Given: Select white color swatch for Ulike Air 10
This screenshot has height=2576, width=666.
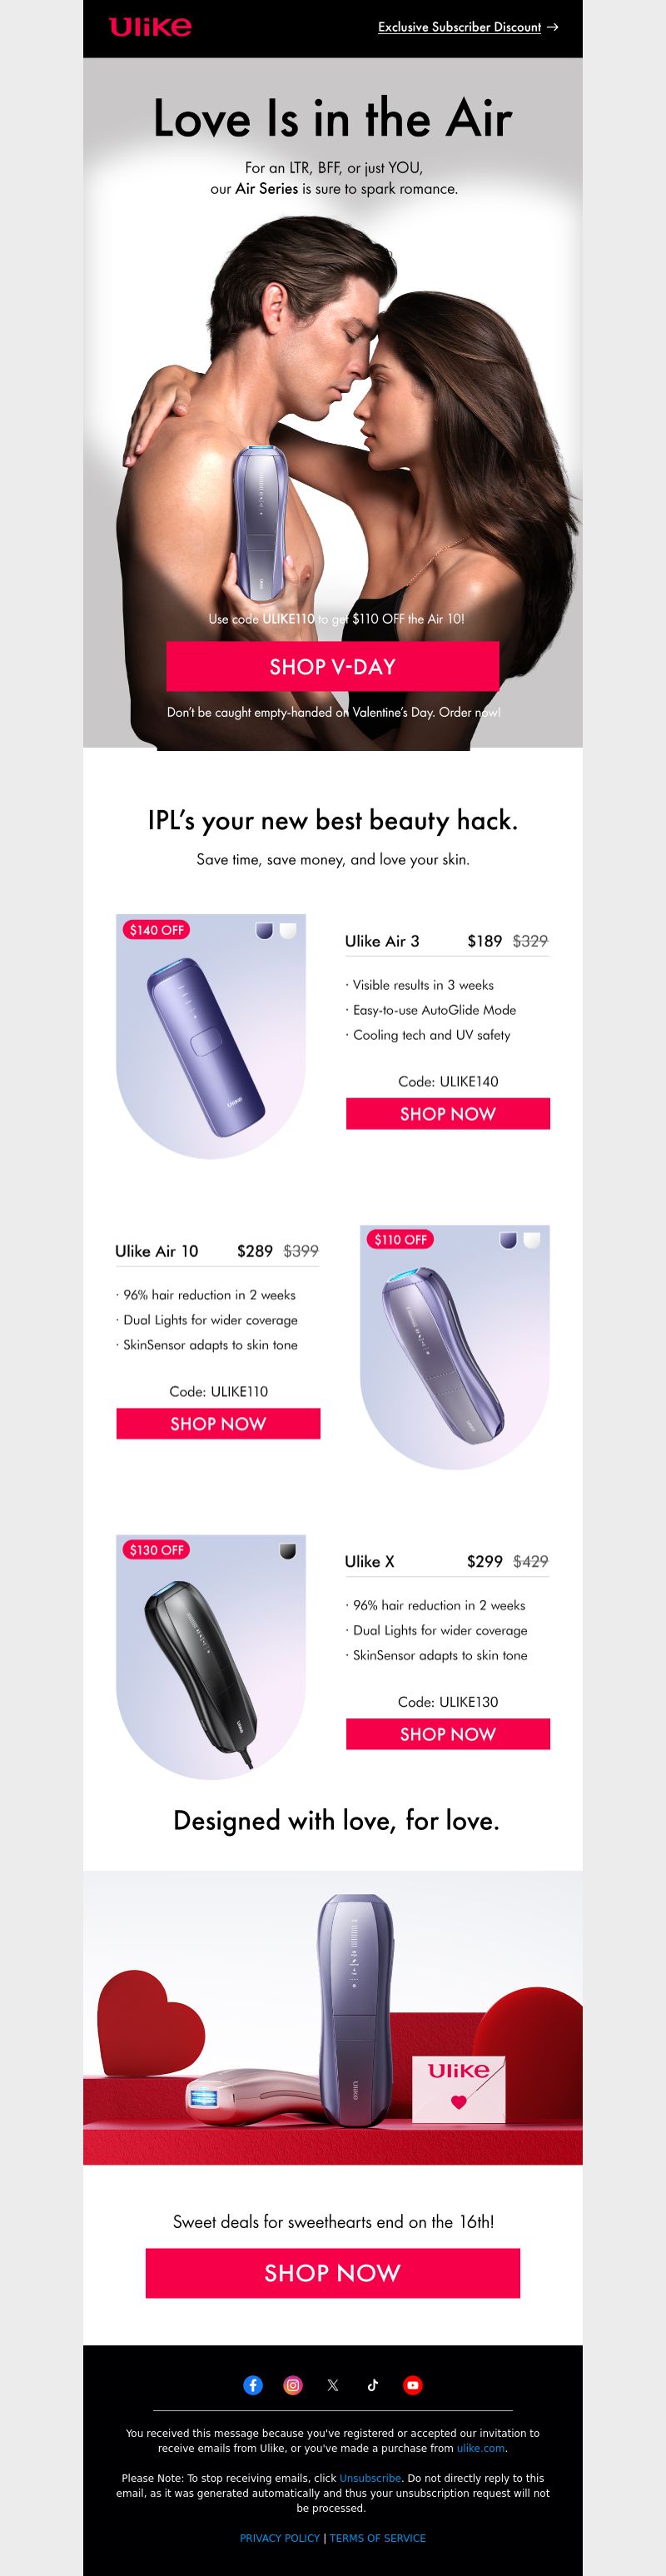Looking at the screenshot, I should click(532, 1240).
